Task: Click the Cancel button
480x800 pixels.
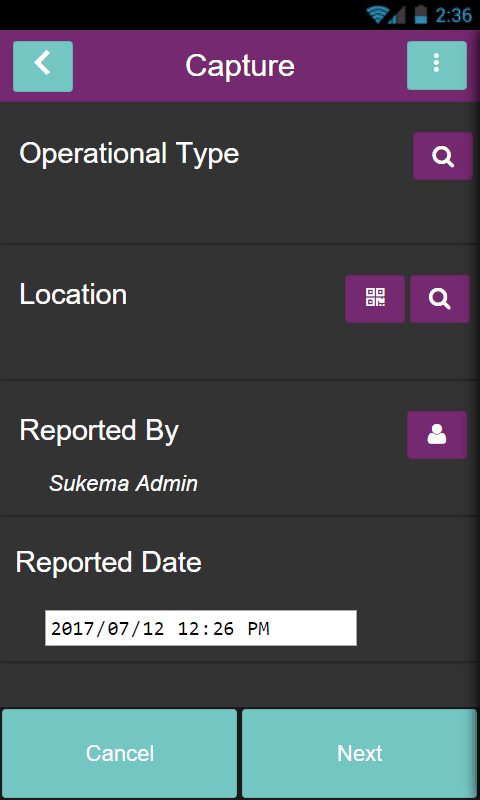Action: coord(120,753)
